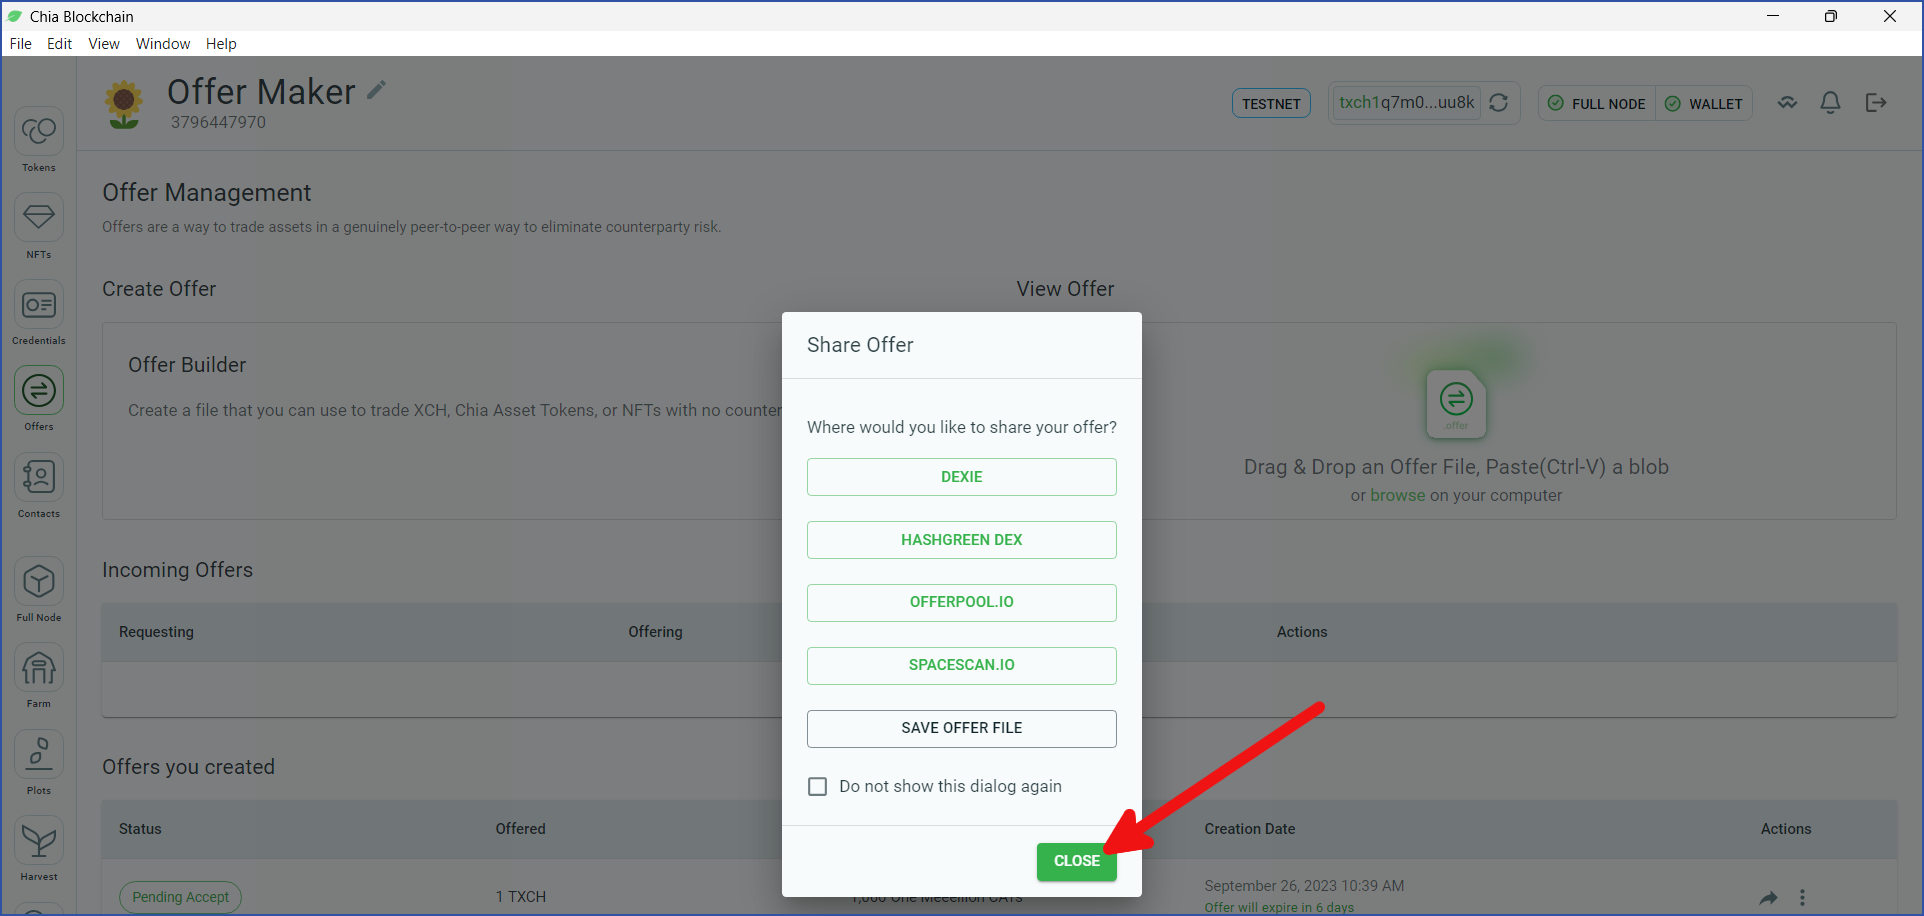The width and height of the screenshot is (1924, 916).
Task: Open the View menu
Action: 104,44
